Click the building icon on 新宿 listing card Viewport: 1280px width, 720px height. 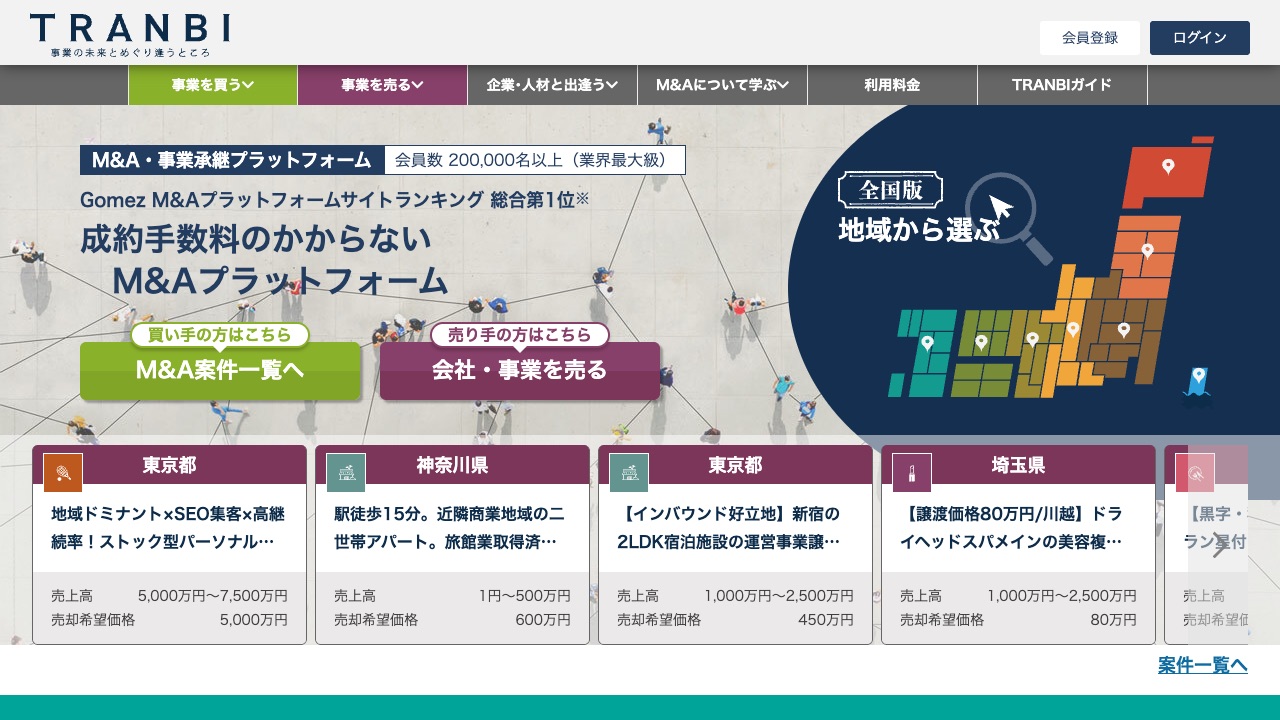coord(629,473)
